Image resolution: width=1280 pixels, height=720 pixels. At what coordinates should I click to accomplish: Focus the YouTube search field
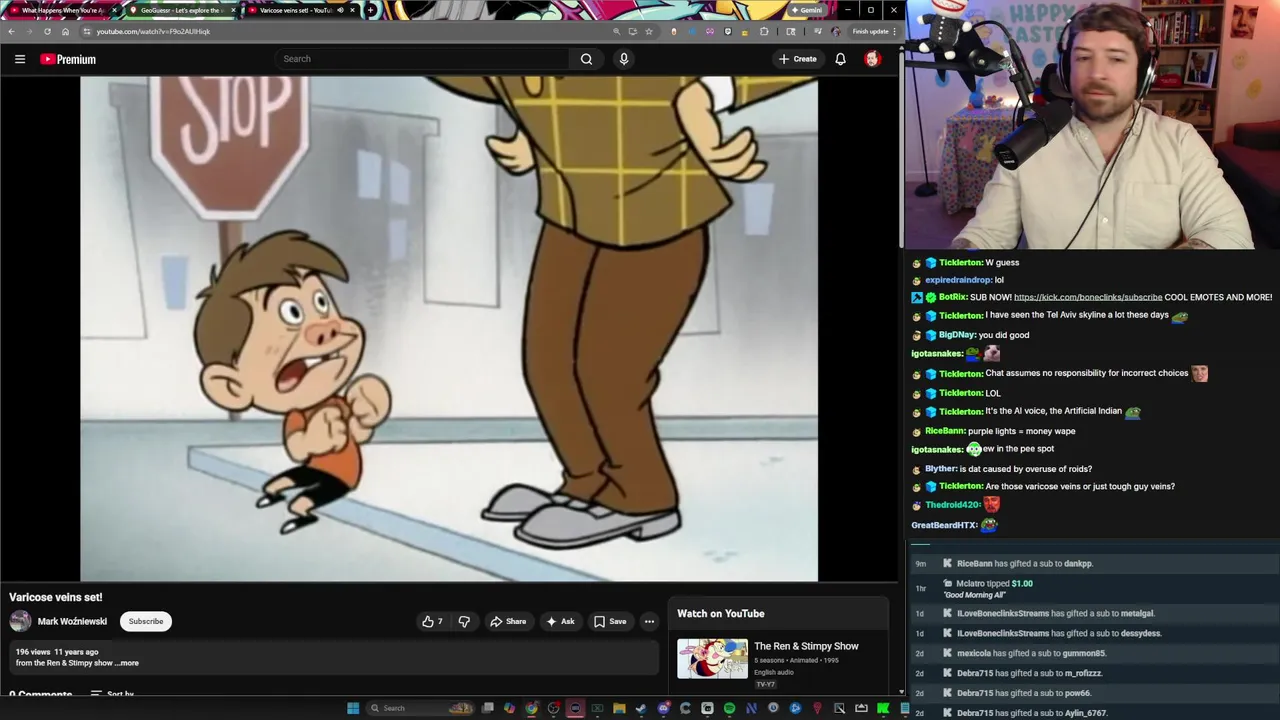tap(420, 59)
